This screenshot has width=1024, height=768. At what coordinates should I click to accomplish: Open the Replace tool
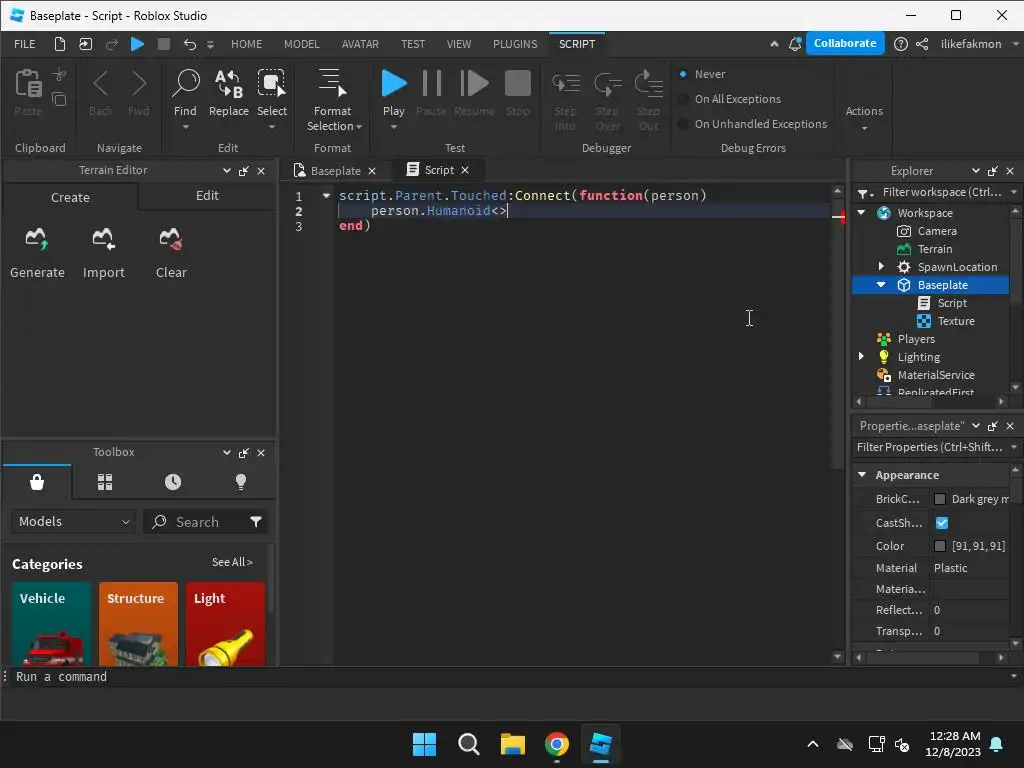[229, 93]
